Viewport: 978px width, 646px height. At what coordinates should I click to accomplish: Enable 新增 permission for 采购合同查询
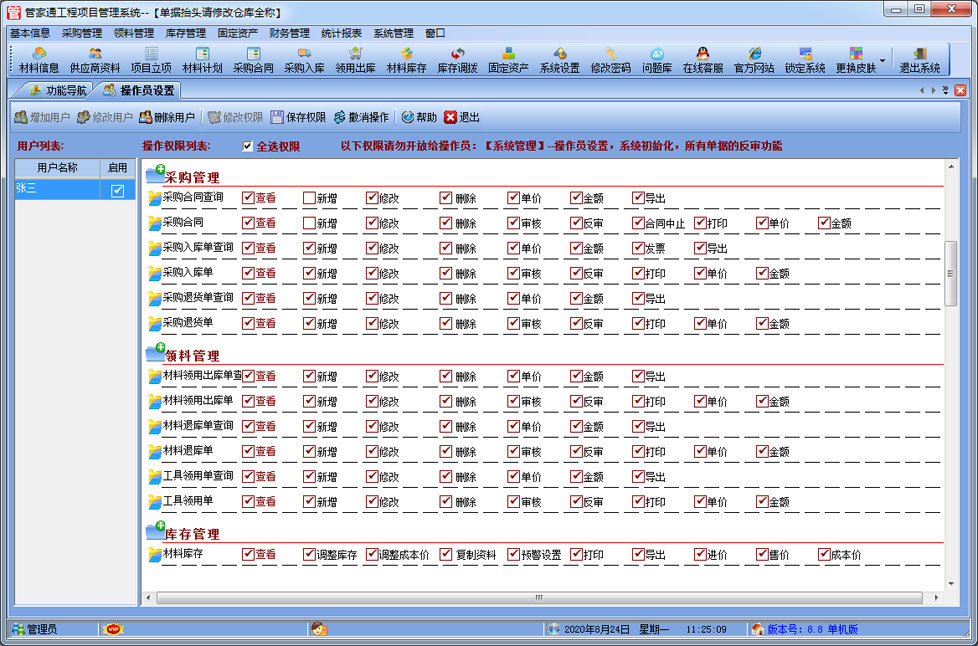pos(310,198)
